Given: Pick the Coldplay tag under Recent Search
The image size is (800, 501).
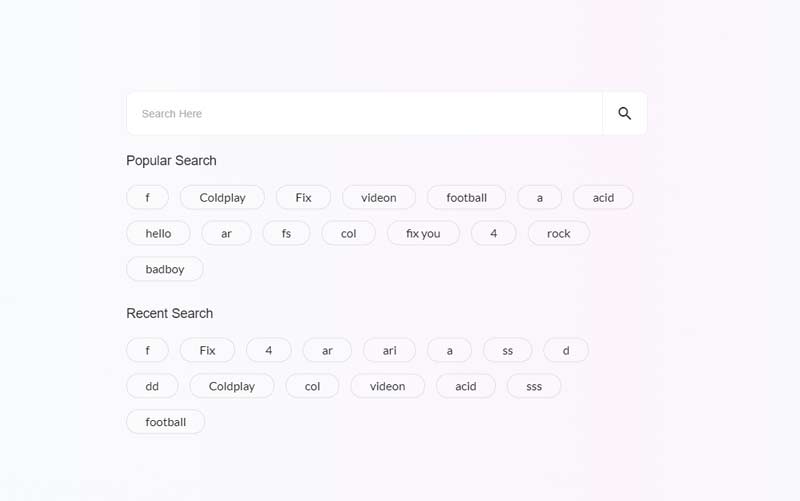Looking at the screenshot, I should click(x=232, y=387).
